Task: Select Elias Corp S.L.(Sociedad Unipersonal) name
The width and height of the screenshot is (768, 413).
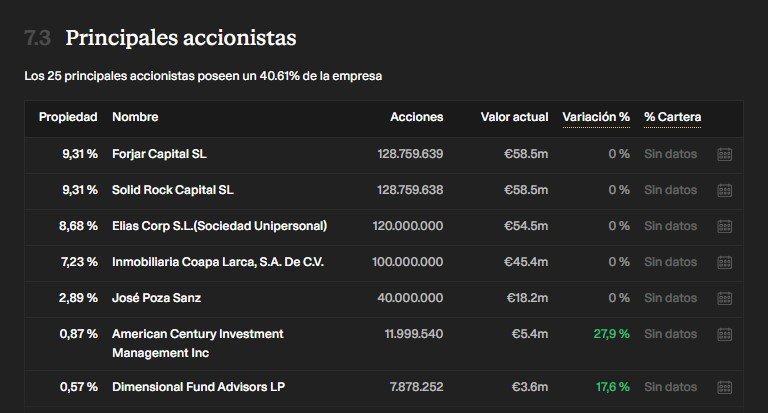Action: [219, 226]
